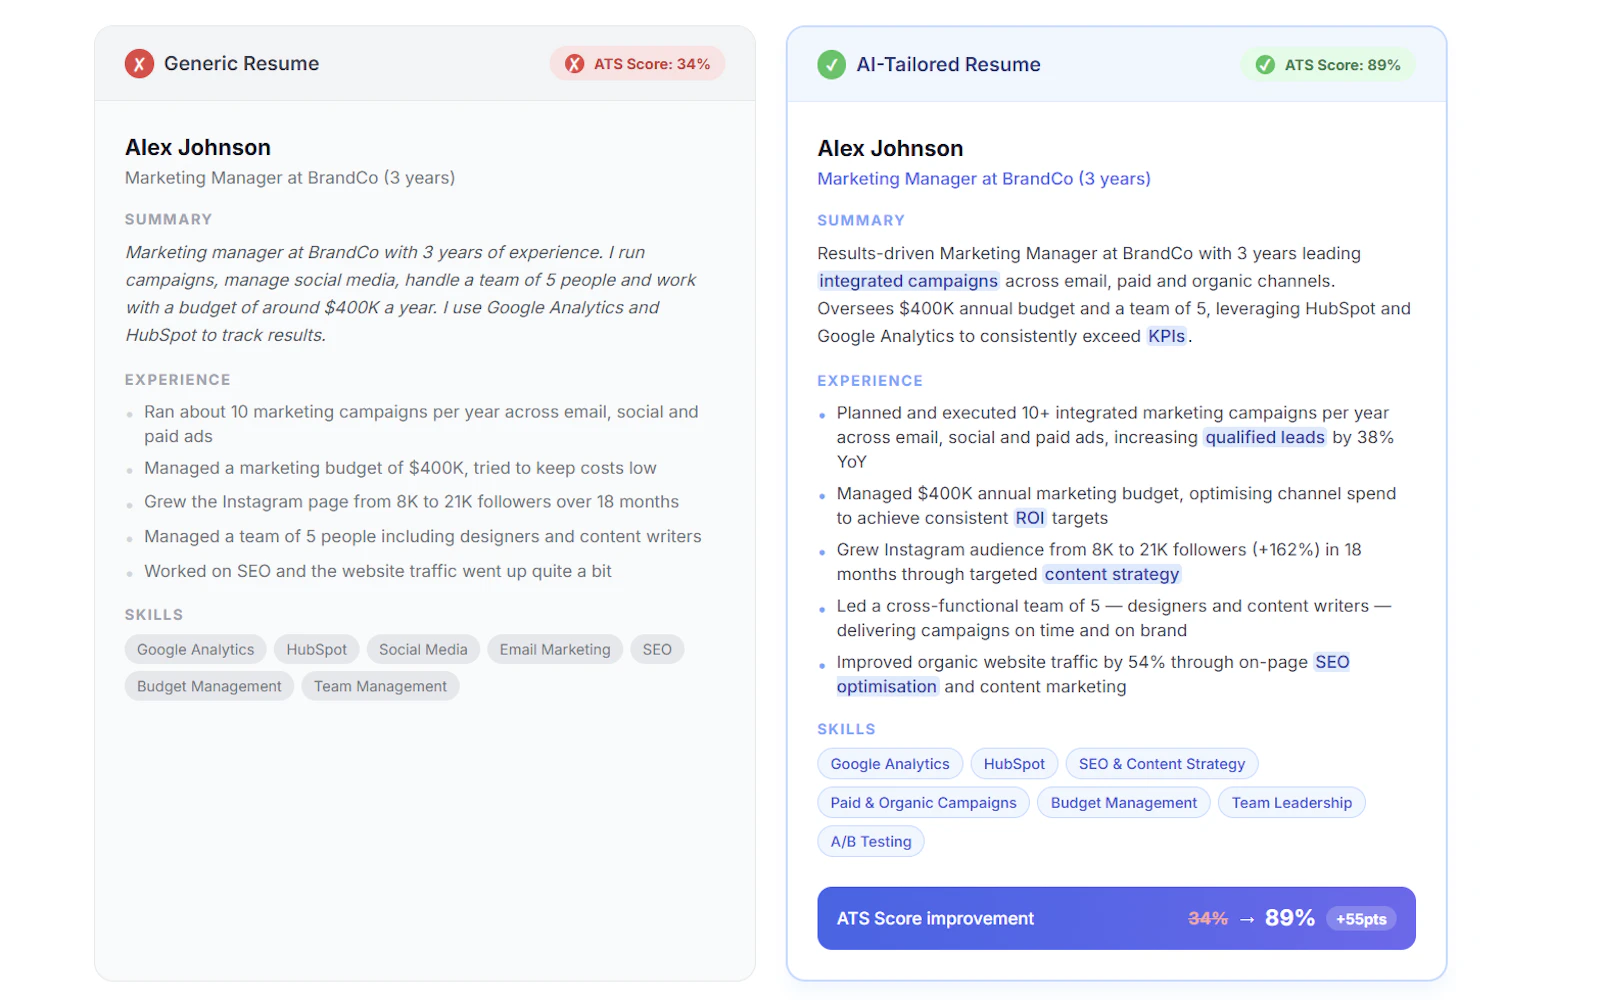The width and height of the screenshot is (1600, 1000).
Task: Select the Budget Management tag in AI-Tailored Resume
Action: [1124, 803]
